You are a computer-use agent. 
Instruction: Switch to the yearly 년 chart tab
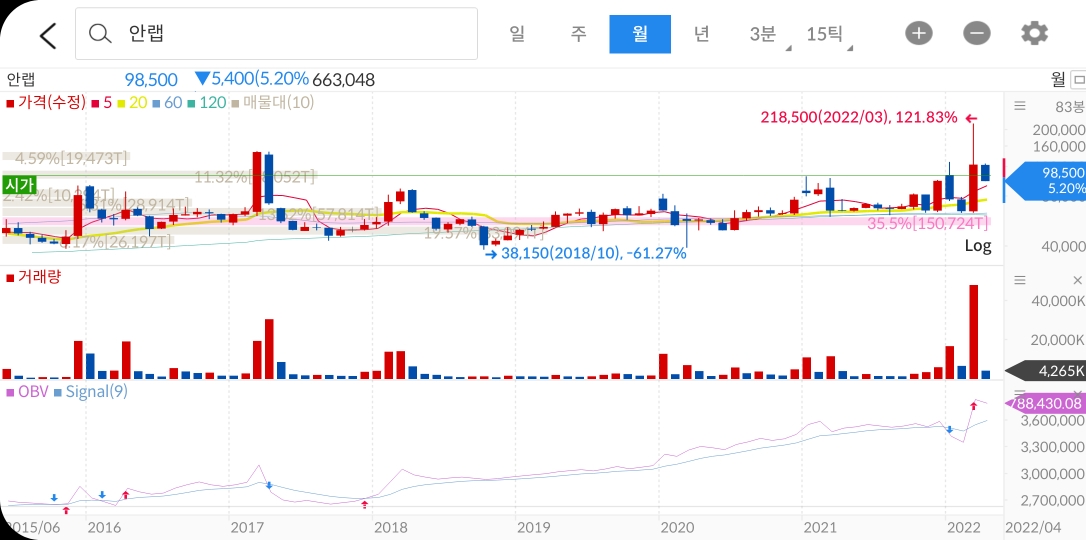[x=702, y=33]
